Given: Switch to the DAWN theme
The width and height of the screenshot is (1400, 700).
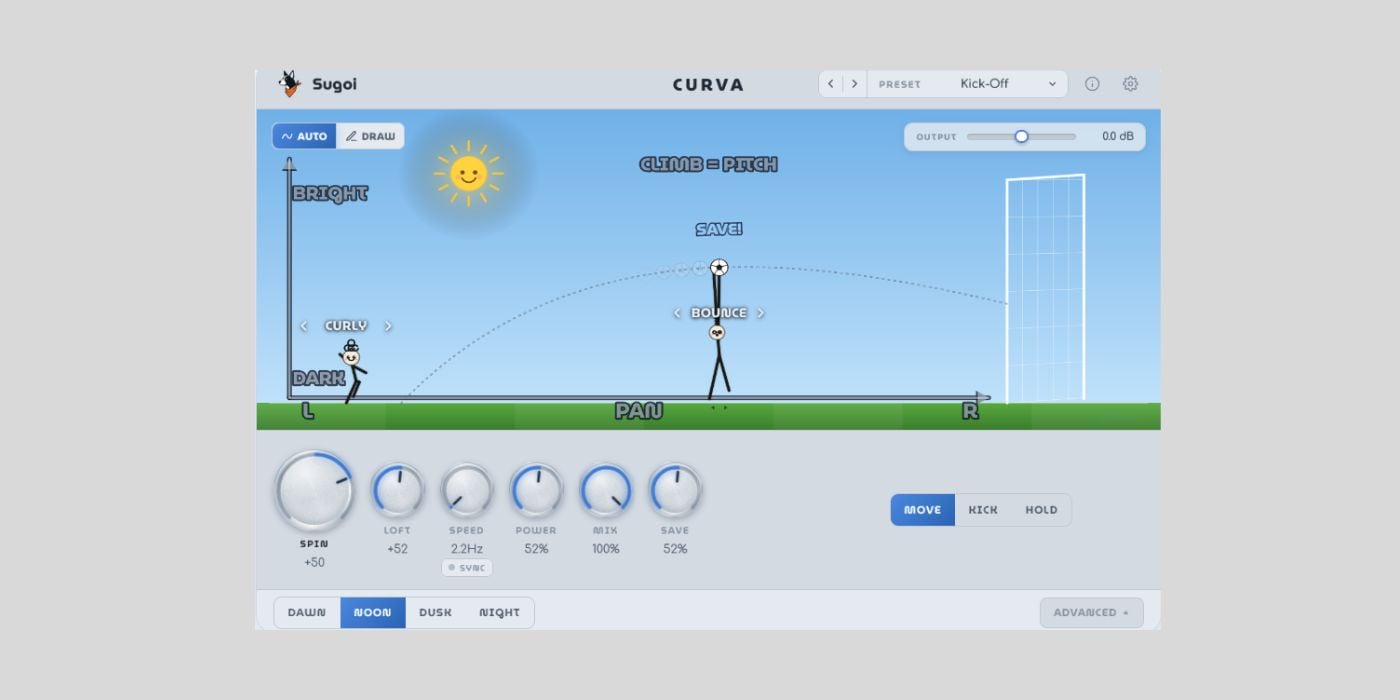Looking at the screenshot, I should click(307, 613).
